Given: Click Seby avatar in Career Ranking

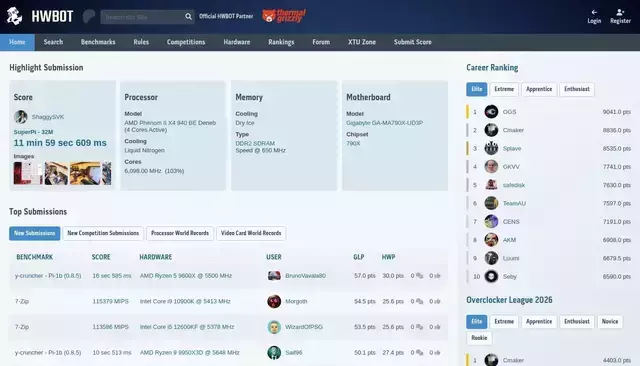Looking at the screenshot, I should (x=491, y=277).
